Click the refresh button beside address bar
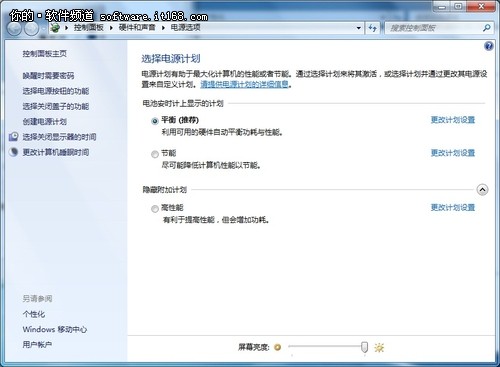 pyautogui.click(x=373, y=28)
